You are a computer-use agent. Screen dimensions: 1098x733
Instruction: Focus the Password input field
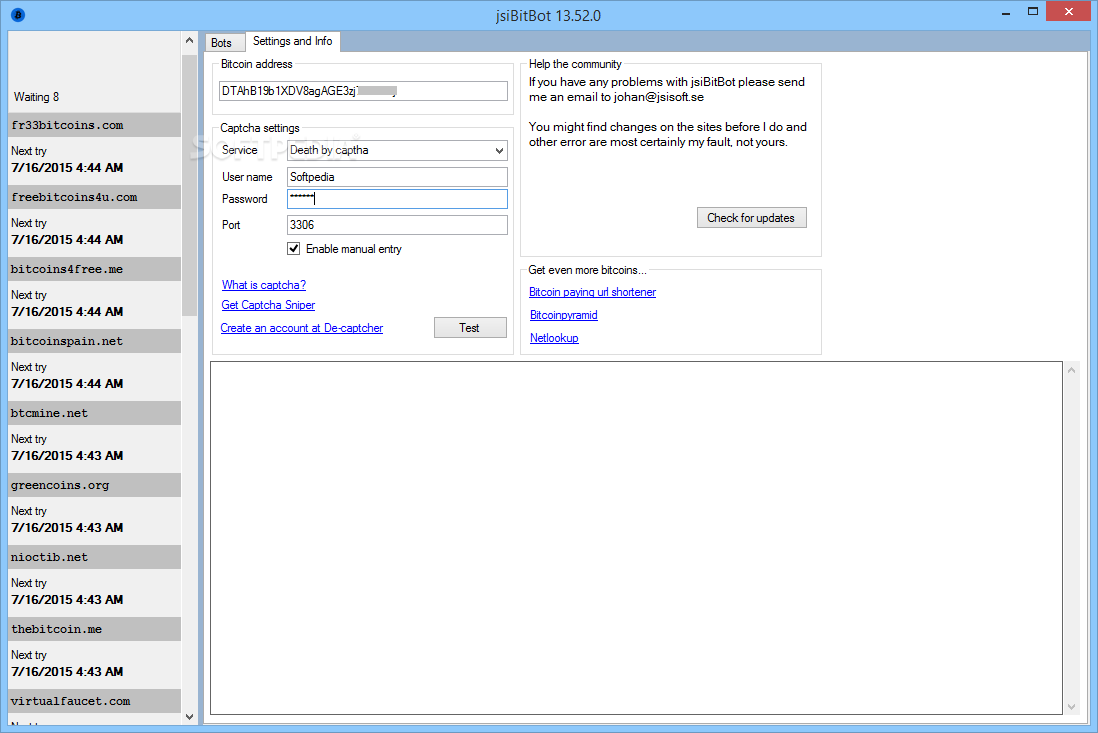tap(397, 199)
